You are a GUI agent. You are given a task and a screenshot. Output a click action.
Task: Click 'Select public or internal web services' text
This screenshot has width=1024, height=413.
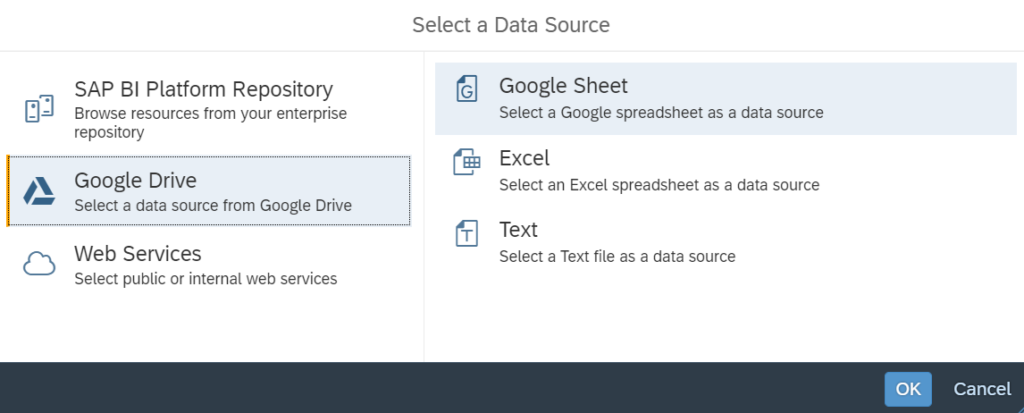coord(206,279)
